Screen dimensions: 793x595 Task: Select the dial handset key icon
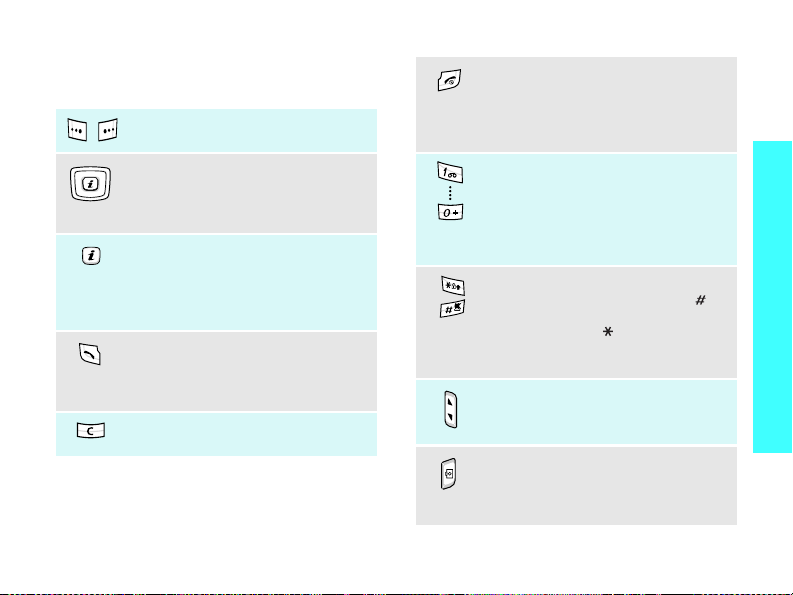point(90,354)
